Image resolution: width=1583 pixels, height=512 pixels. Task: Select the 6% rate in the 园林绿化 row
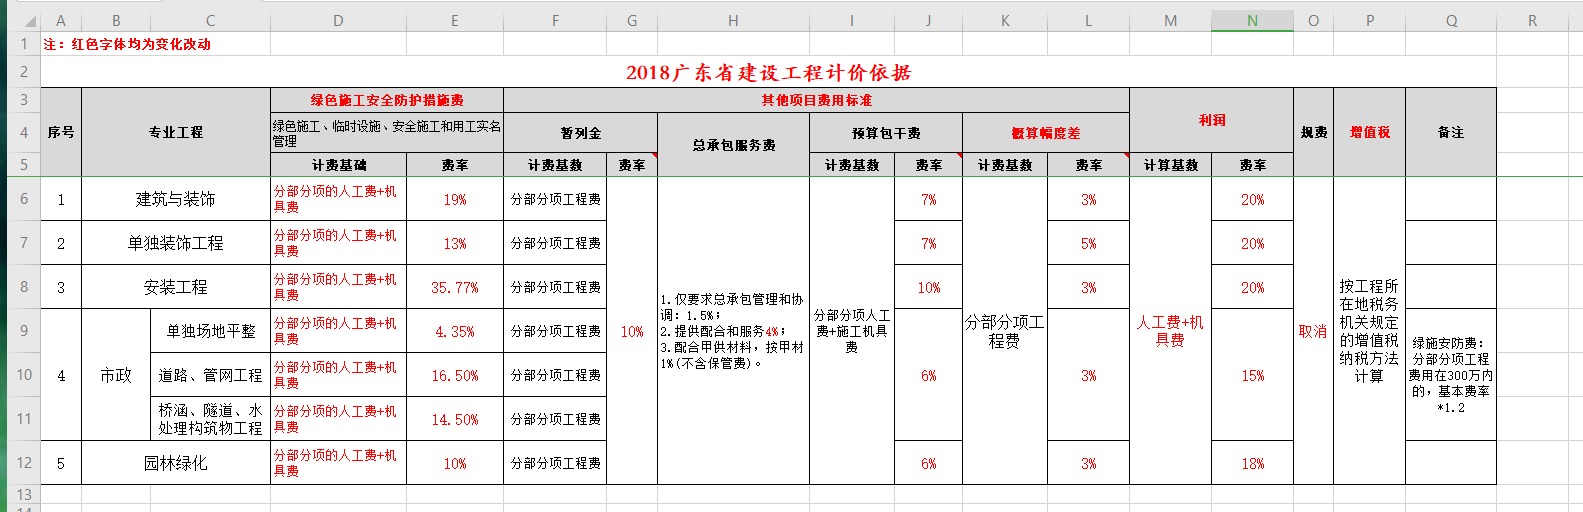pos(929,463)
